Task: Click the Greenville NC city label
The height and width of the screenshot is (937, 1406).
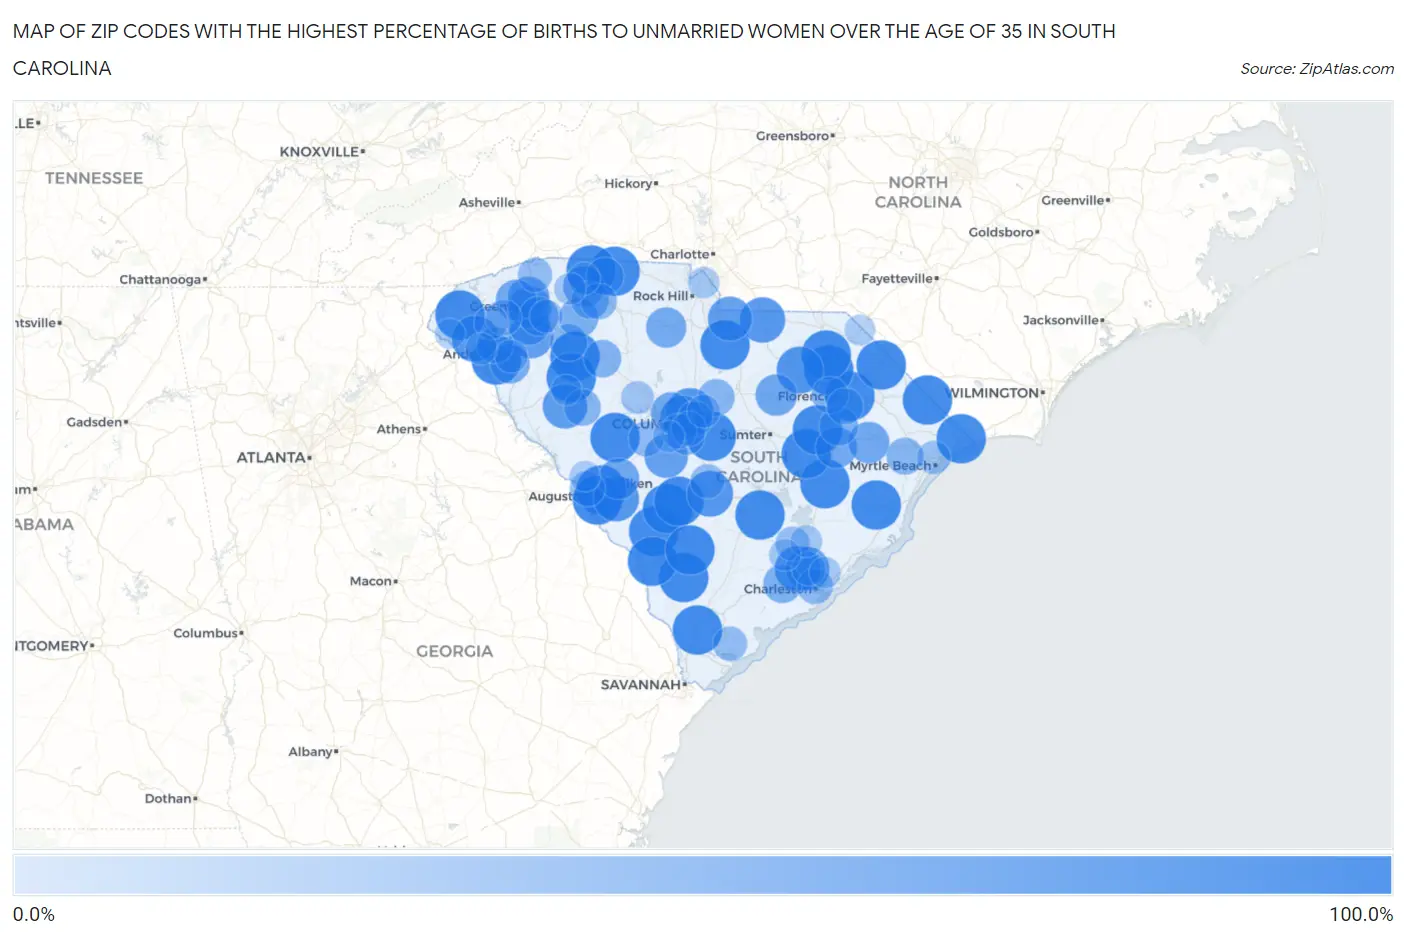Action: [1073, 200]
